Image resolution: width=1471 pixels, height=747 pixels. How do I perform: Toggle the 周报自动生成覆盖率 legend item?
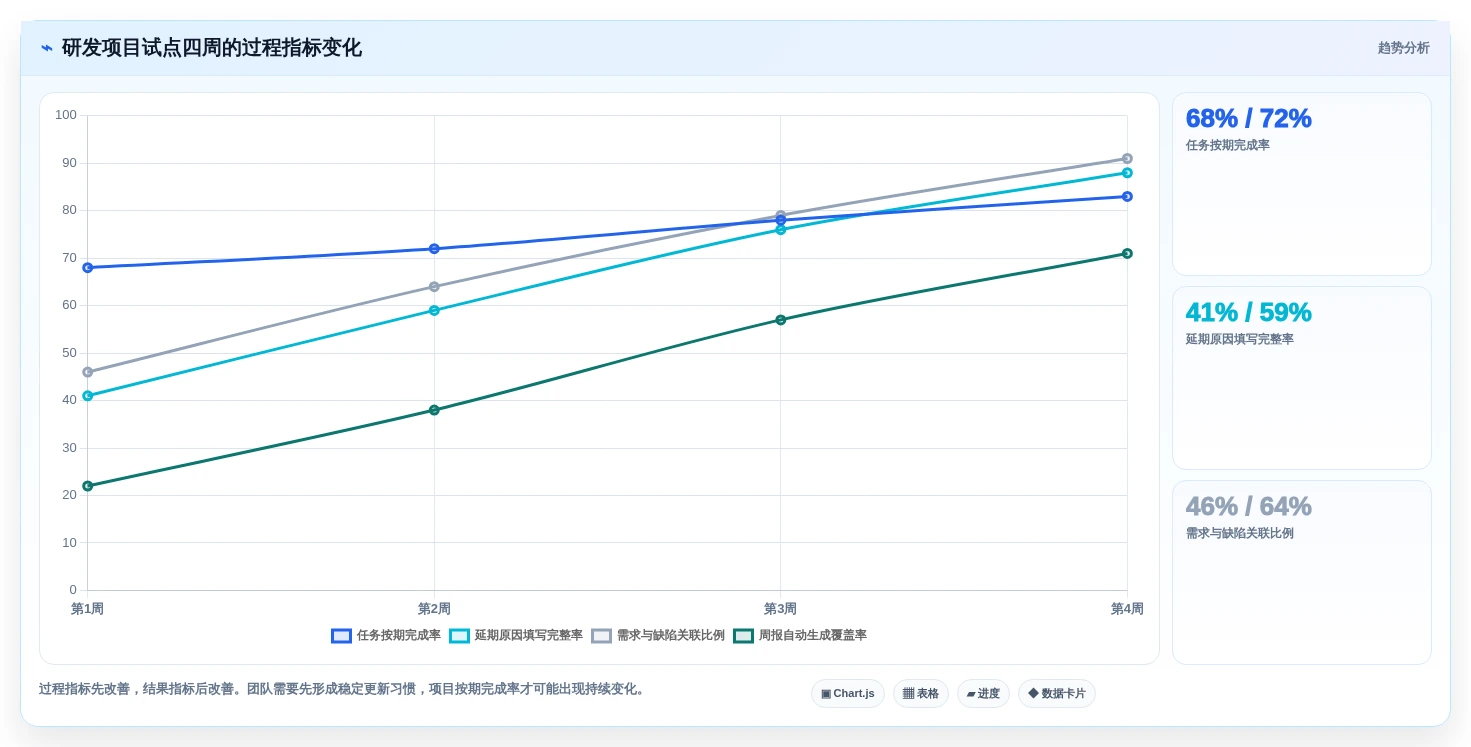(x=800, y=635)
